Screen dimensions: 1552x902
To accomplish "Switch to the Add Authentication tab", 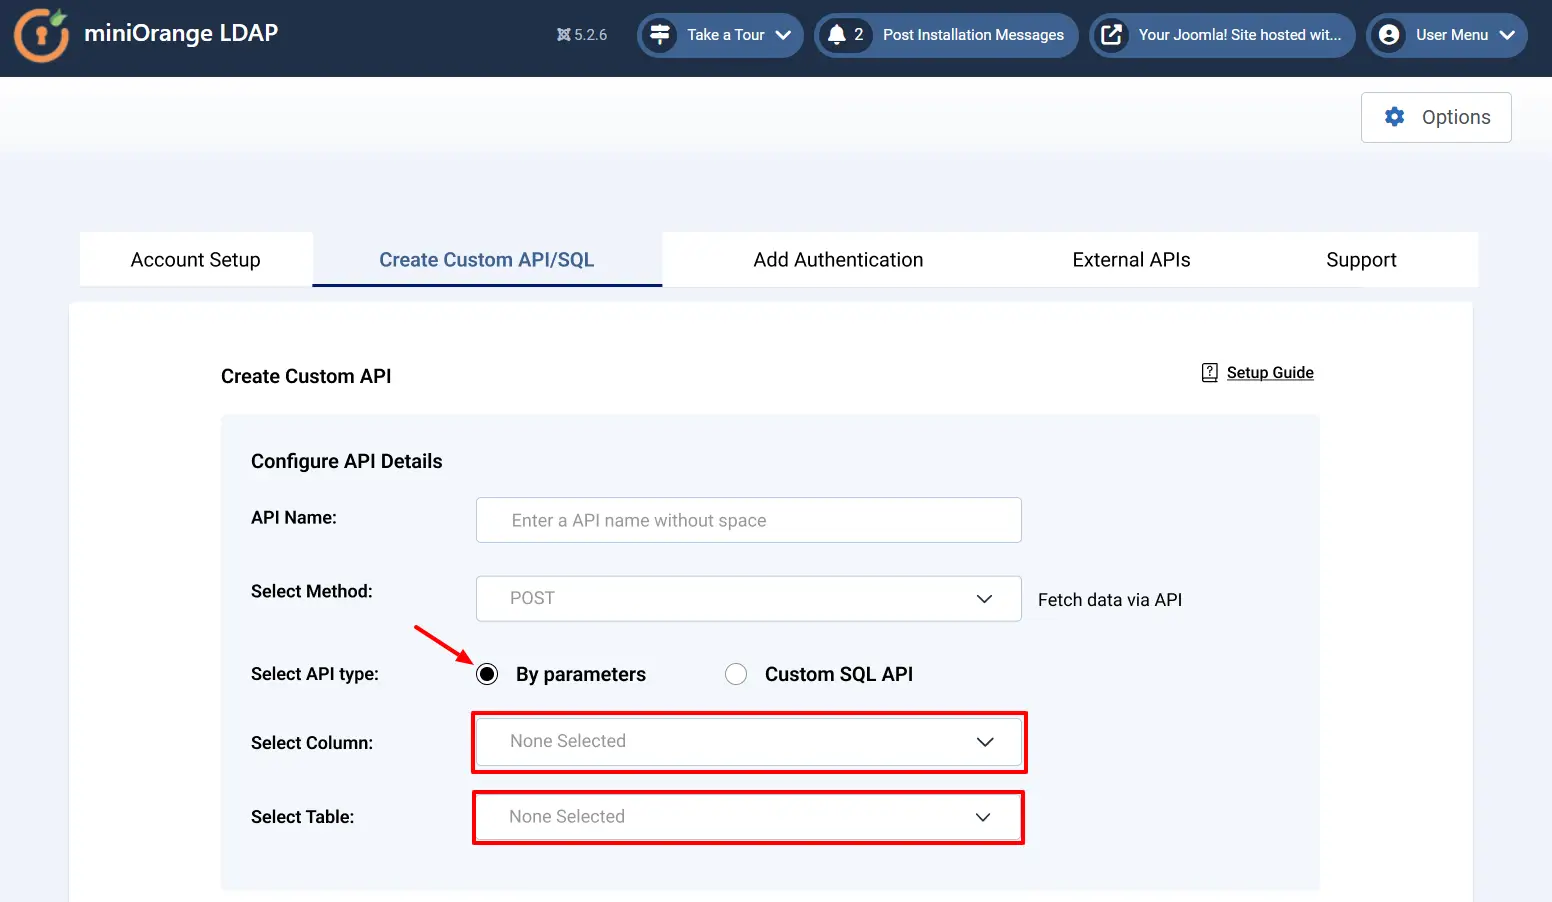I will pos(838,260).
